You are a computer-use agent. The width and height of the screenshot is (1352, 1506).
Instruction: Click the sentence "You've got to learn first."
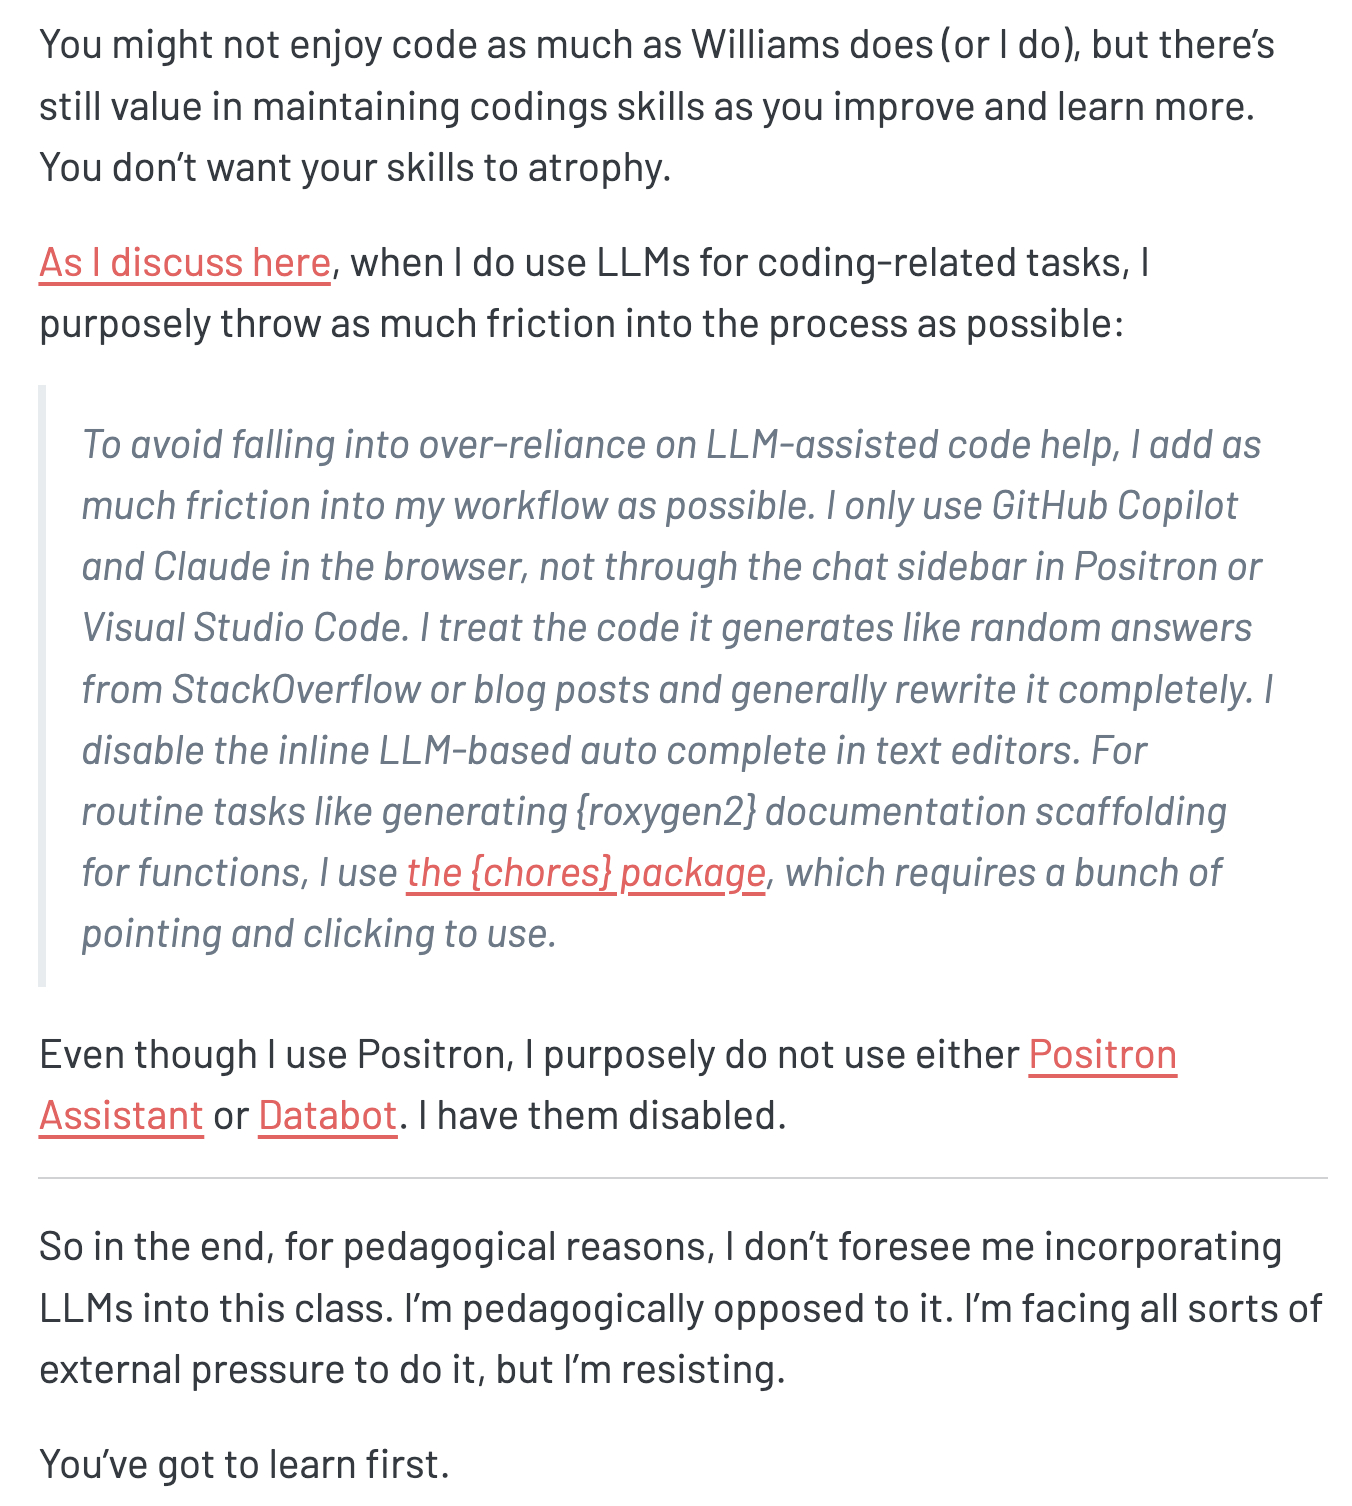point(244,1465)
